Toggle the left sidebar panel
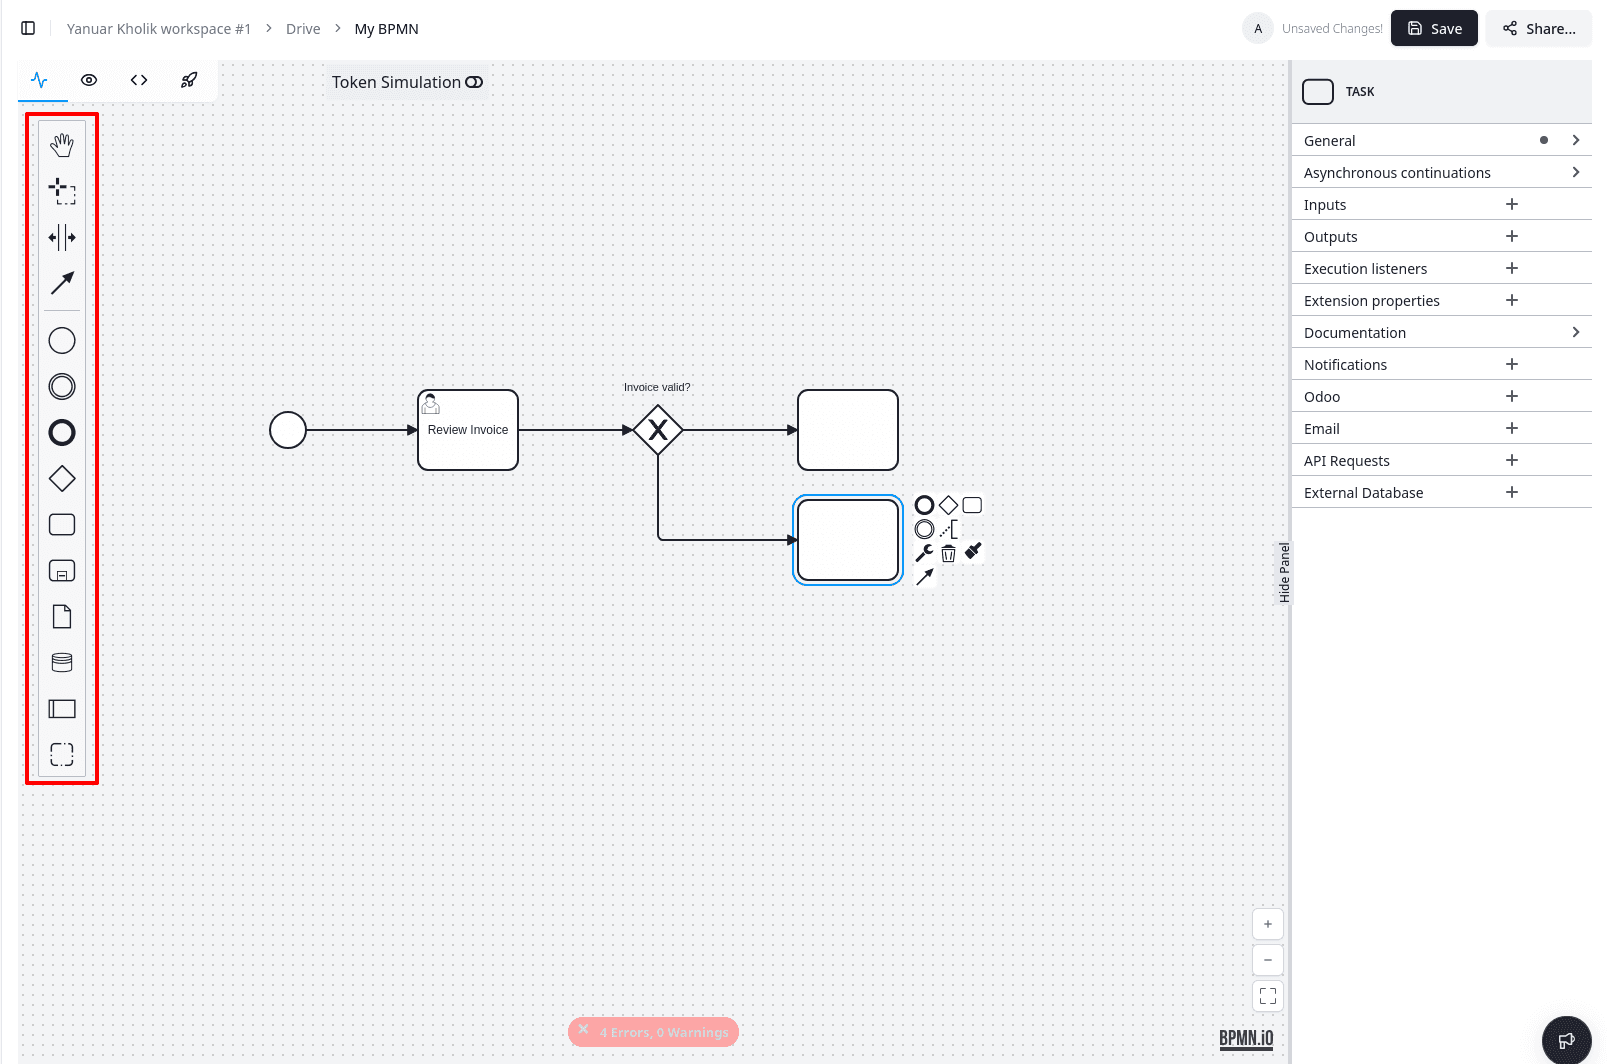The image size is (1607, 1064). tap(28, 28)
